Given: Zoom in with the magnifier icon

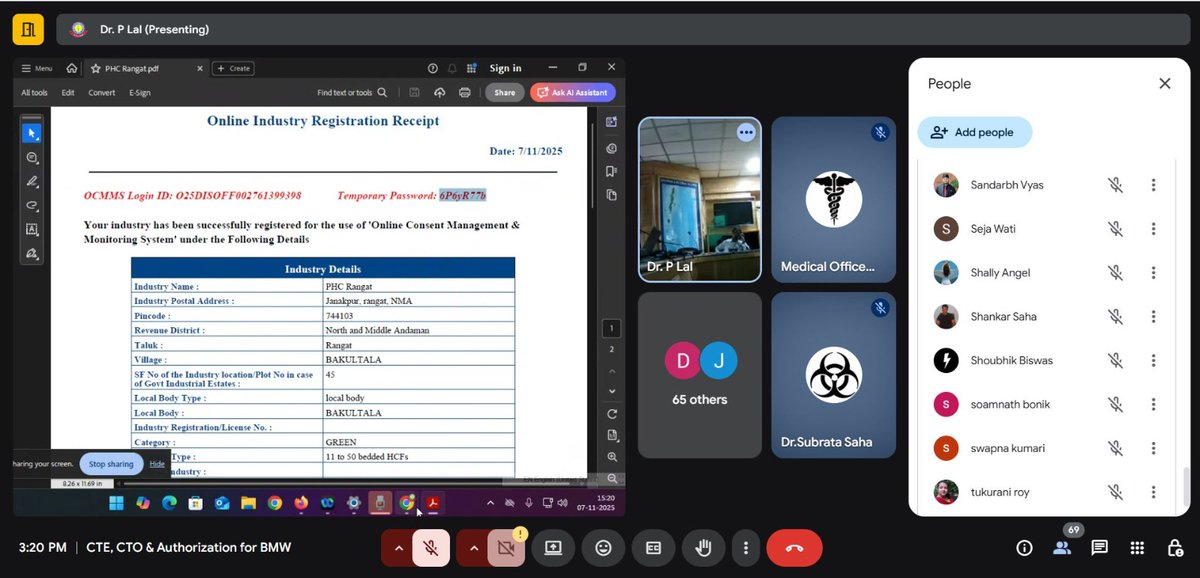Looking at the screenshot, I should 612,458.
